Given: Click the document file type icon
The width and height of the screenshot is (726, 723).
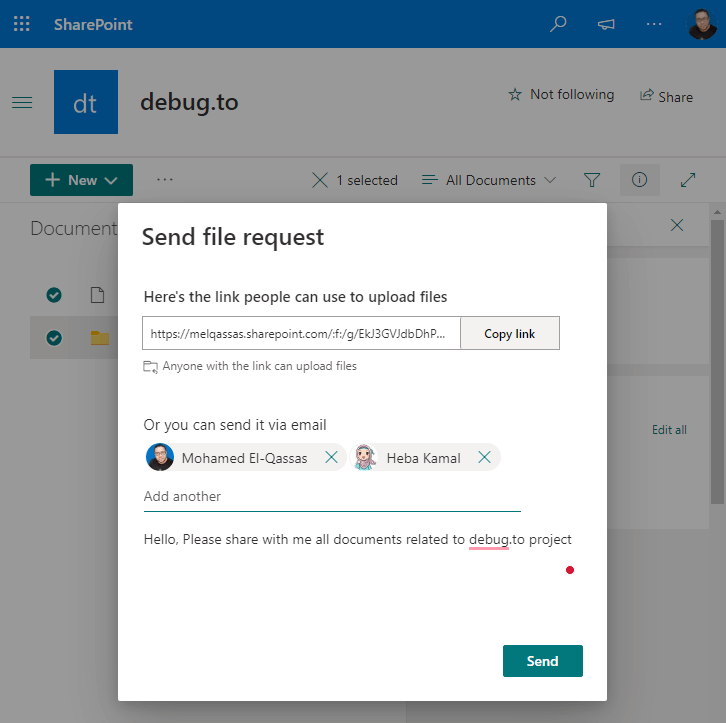Looking at the screenshot, I should [97, 295].
